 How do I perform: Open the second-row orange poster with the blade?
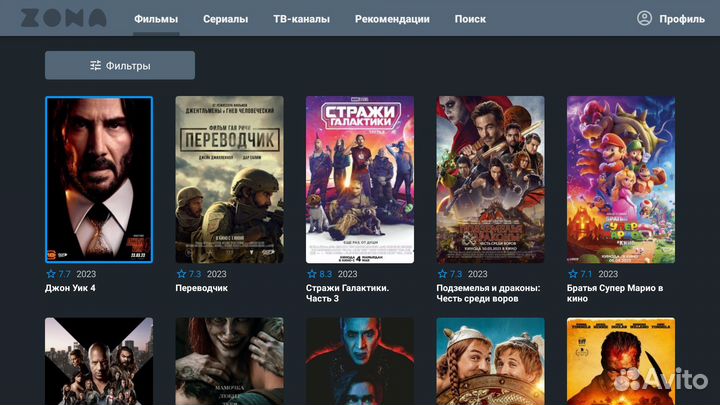click(621, 361)
